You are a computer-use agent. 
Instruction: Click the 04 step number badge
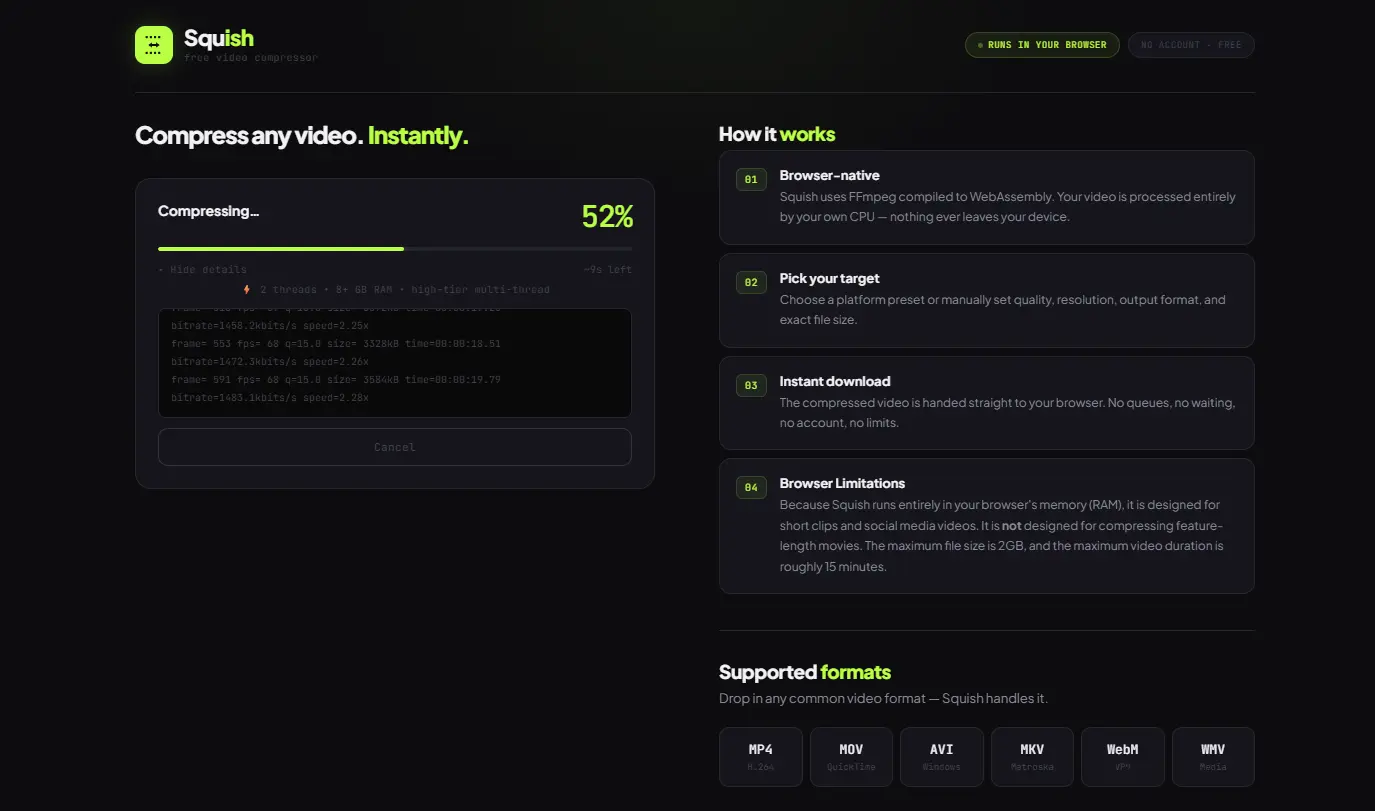click(751, 488)
